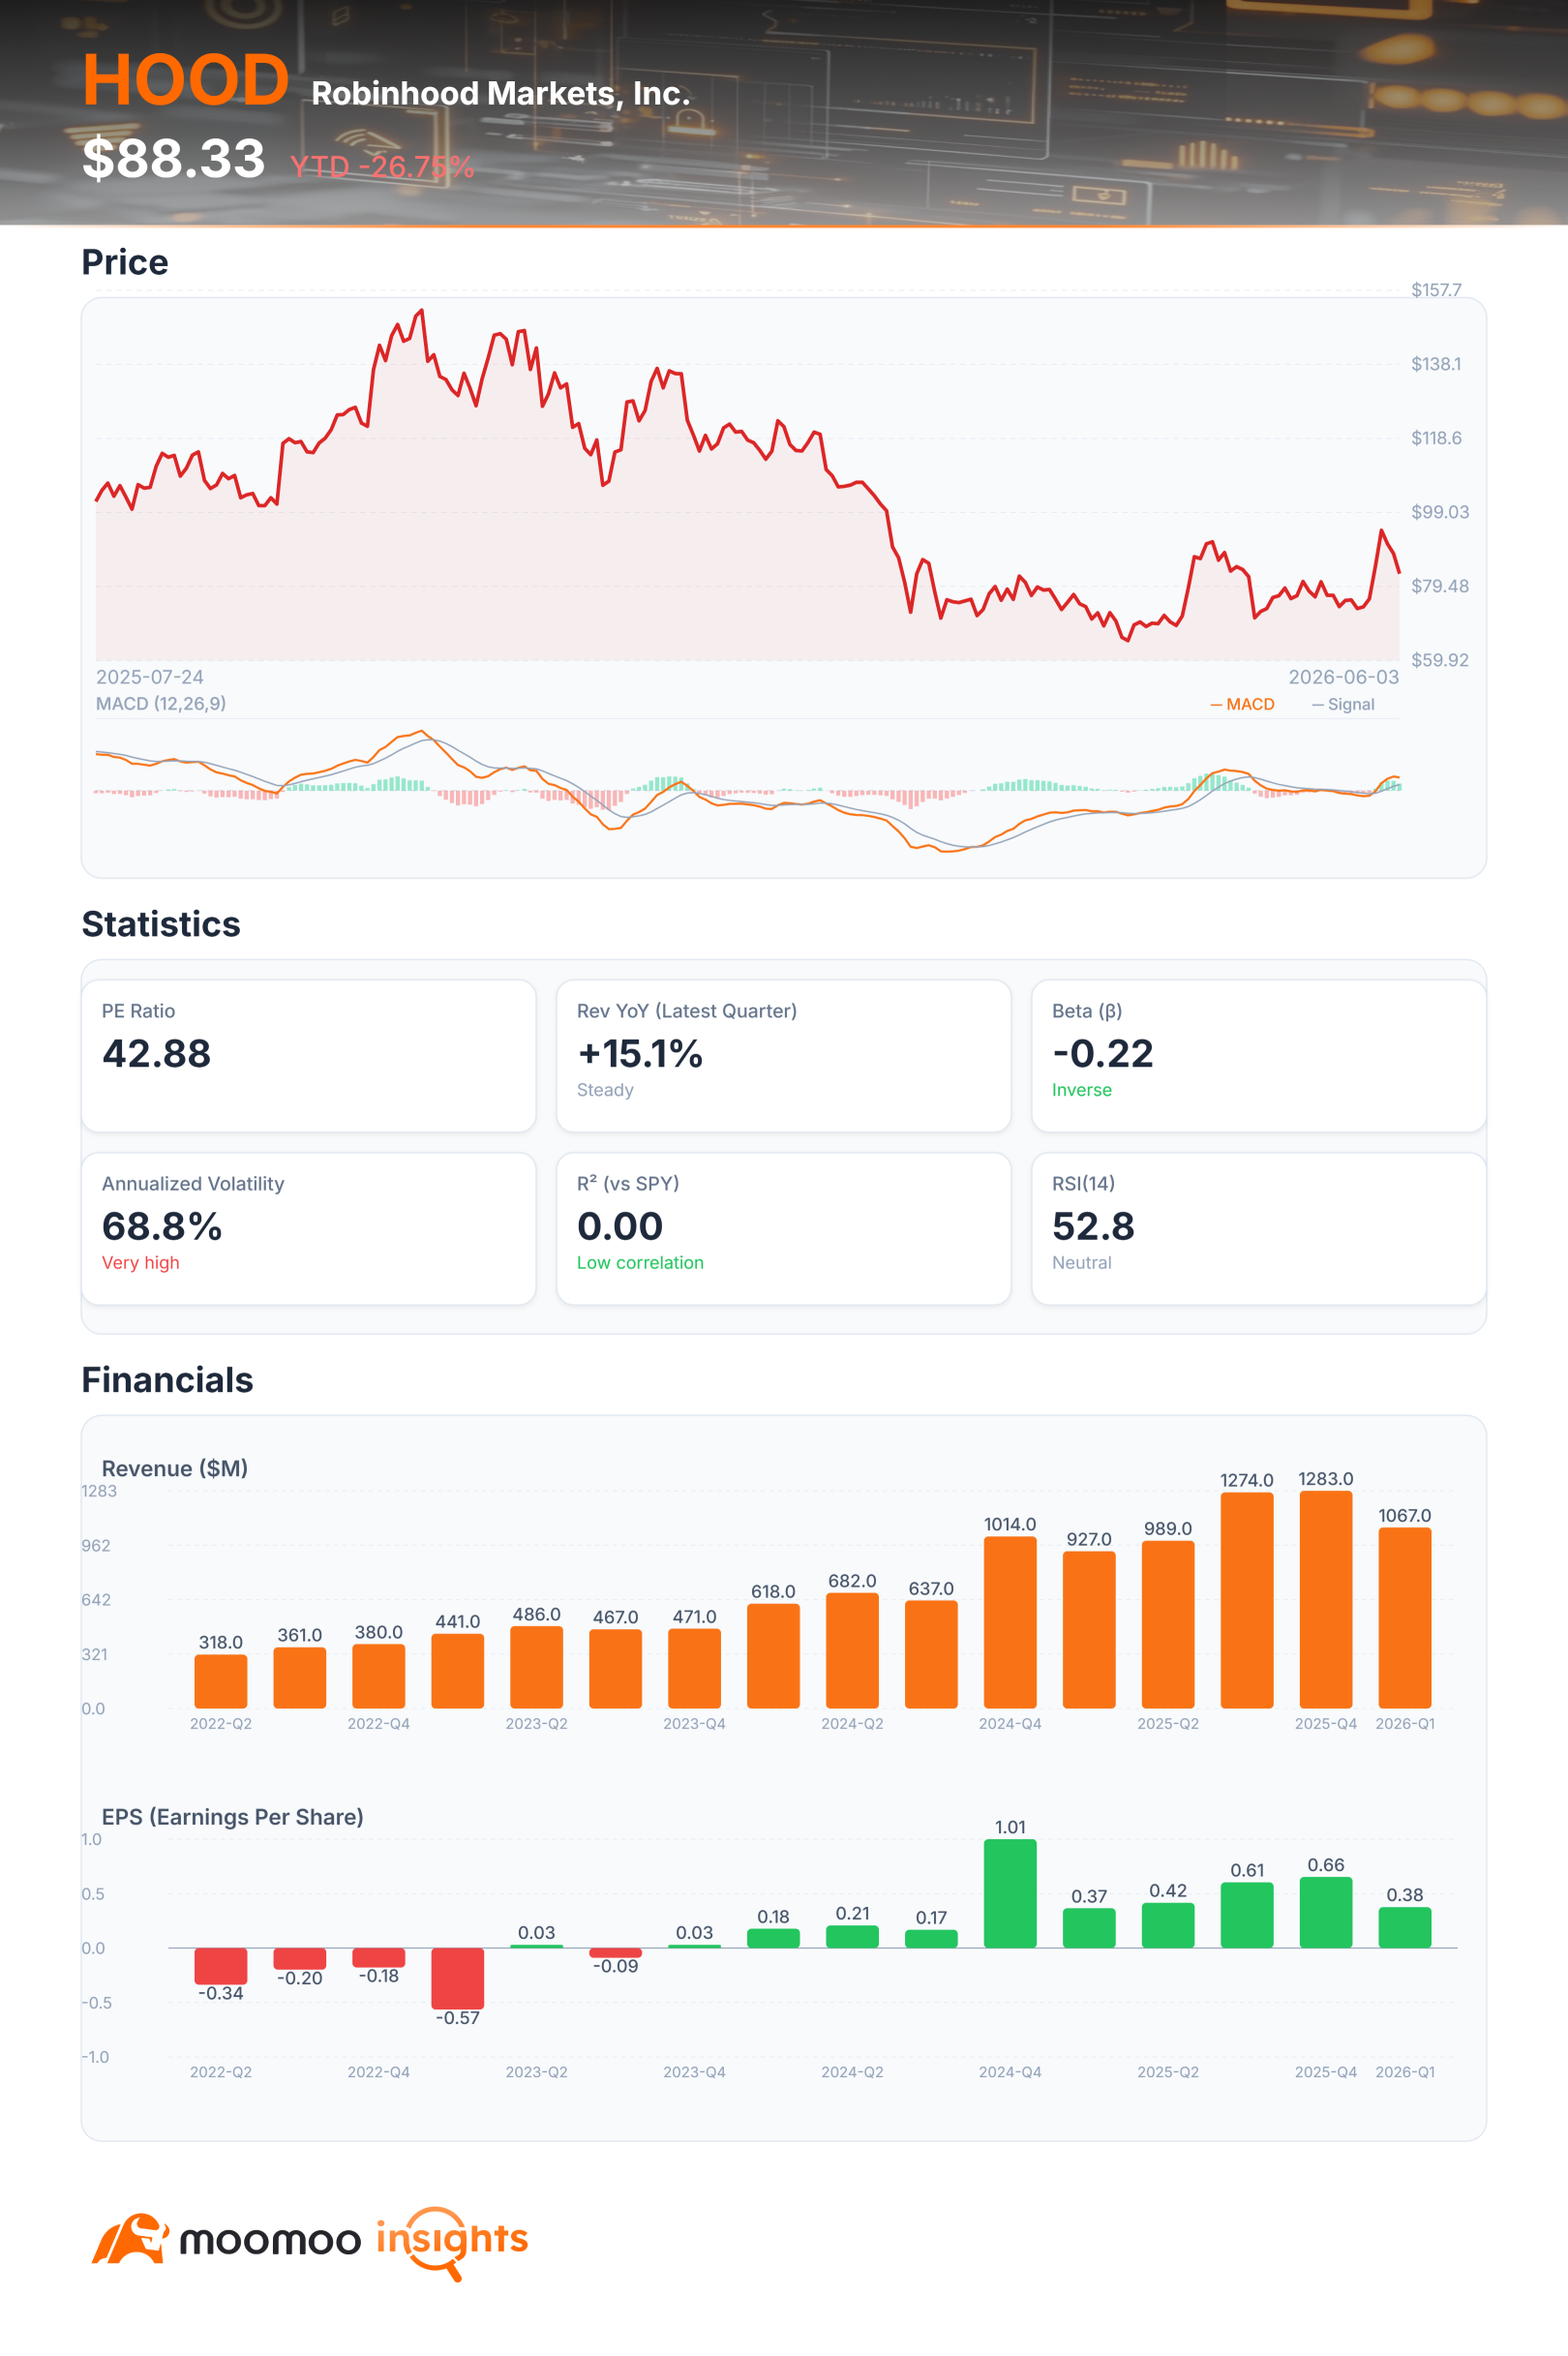
Task: Click the MACD (12,26,9) indicator label
Action: (x=161, y=703)
